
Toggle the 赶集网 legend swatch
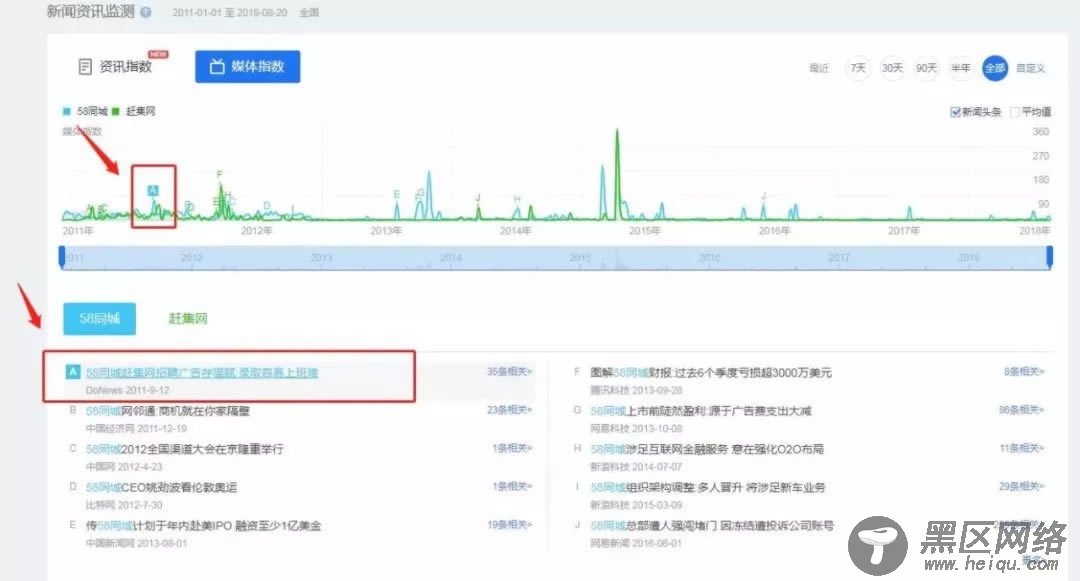(116, 111)
